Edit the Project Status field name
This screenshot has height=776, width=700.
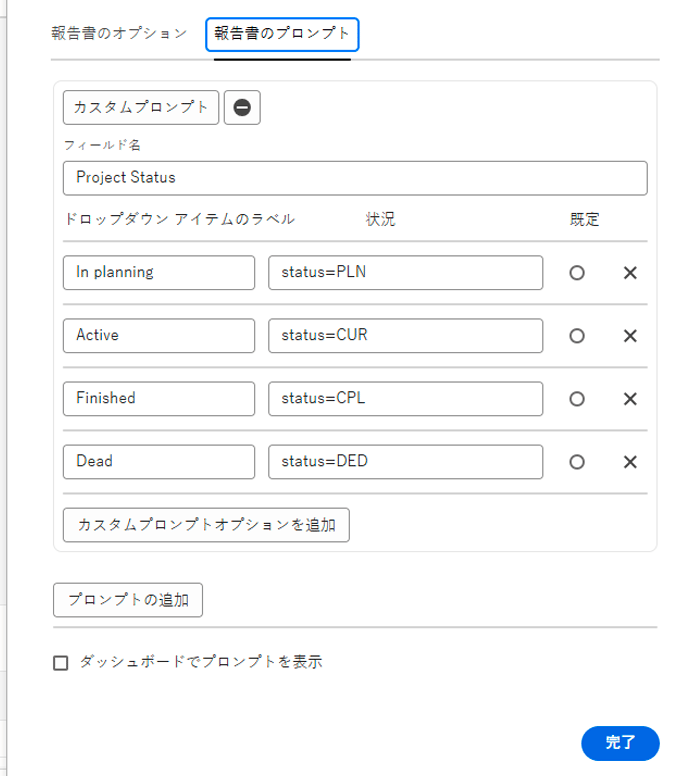[354, 178]
